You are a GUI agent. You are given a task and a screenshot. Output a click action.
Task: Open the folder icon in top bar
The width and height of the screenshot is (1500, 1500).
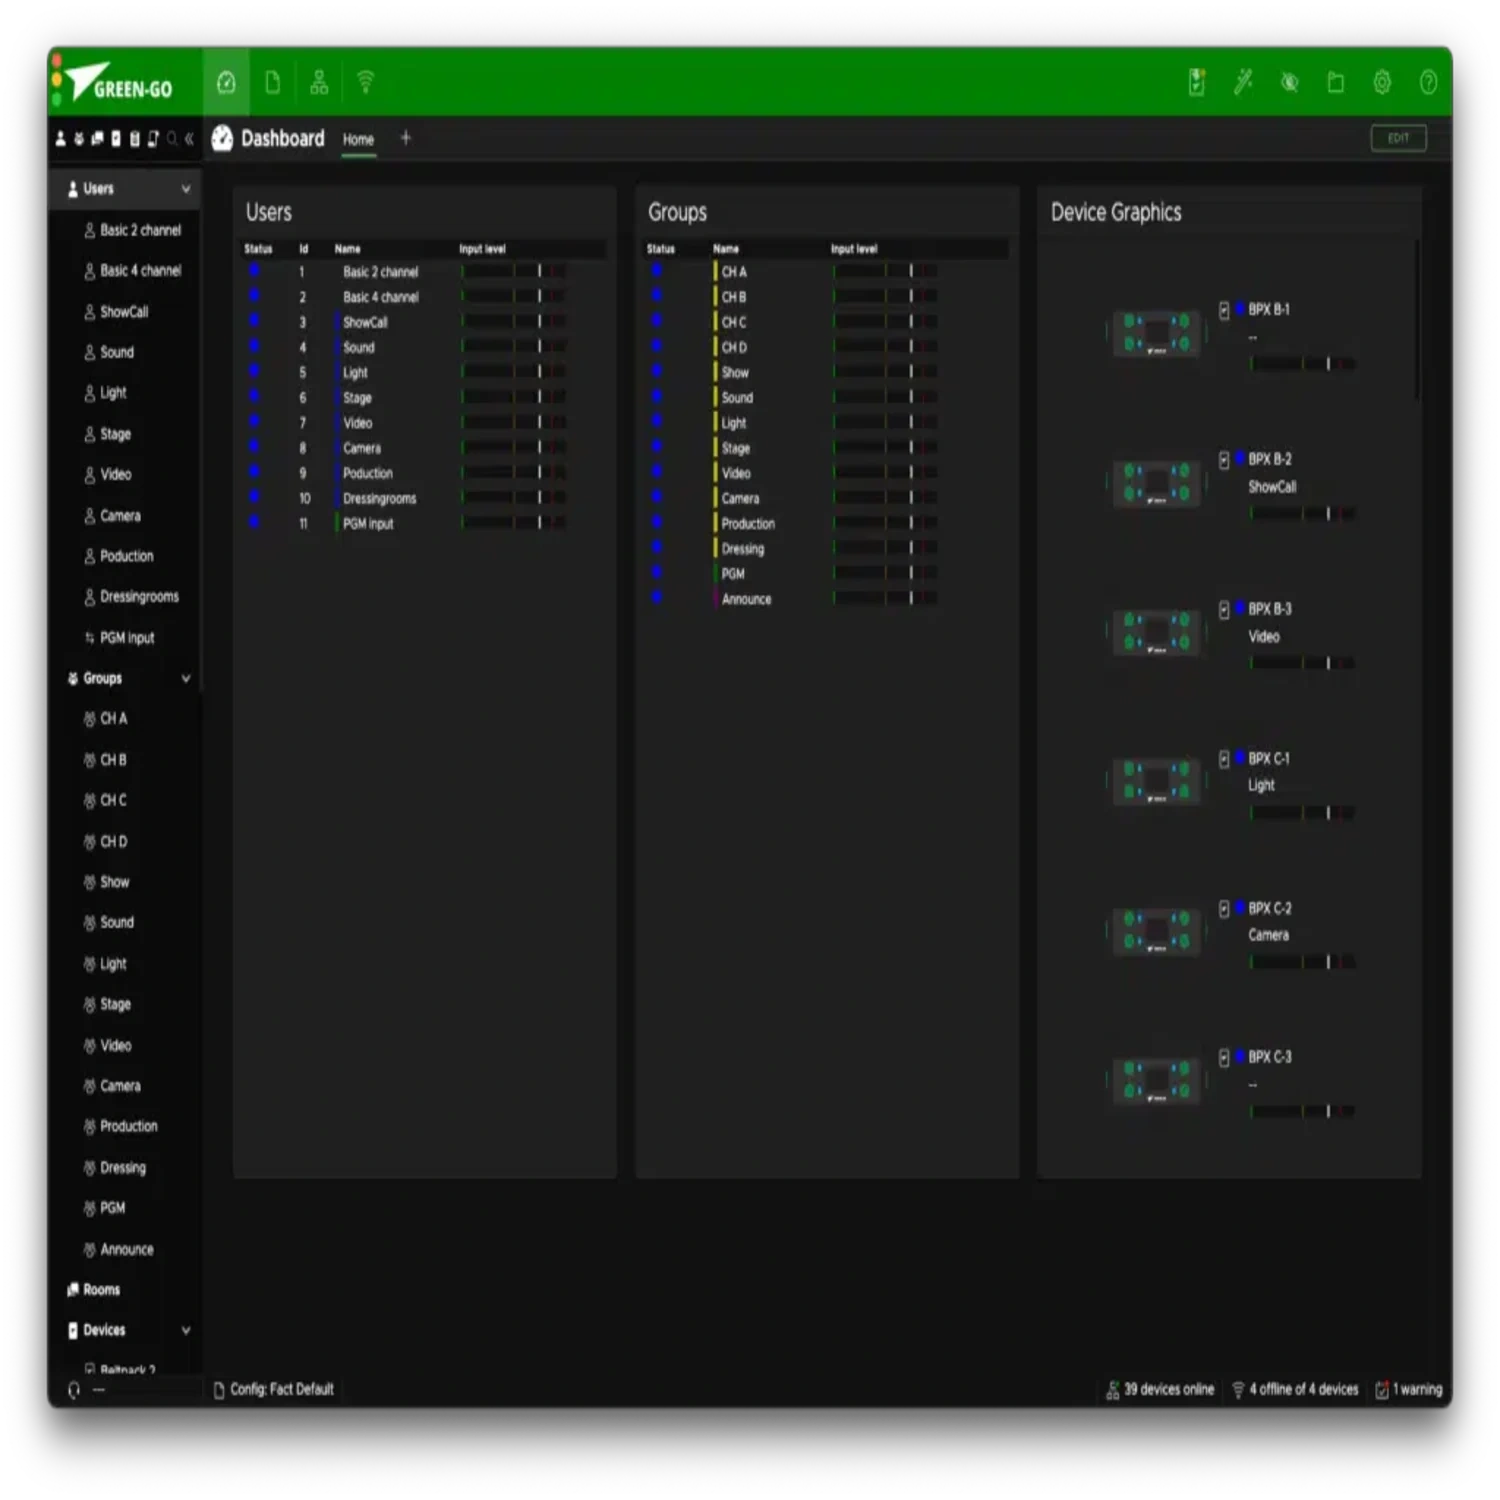(x=1335, y=82)
